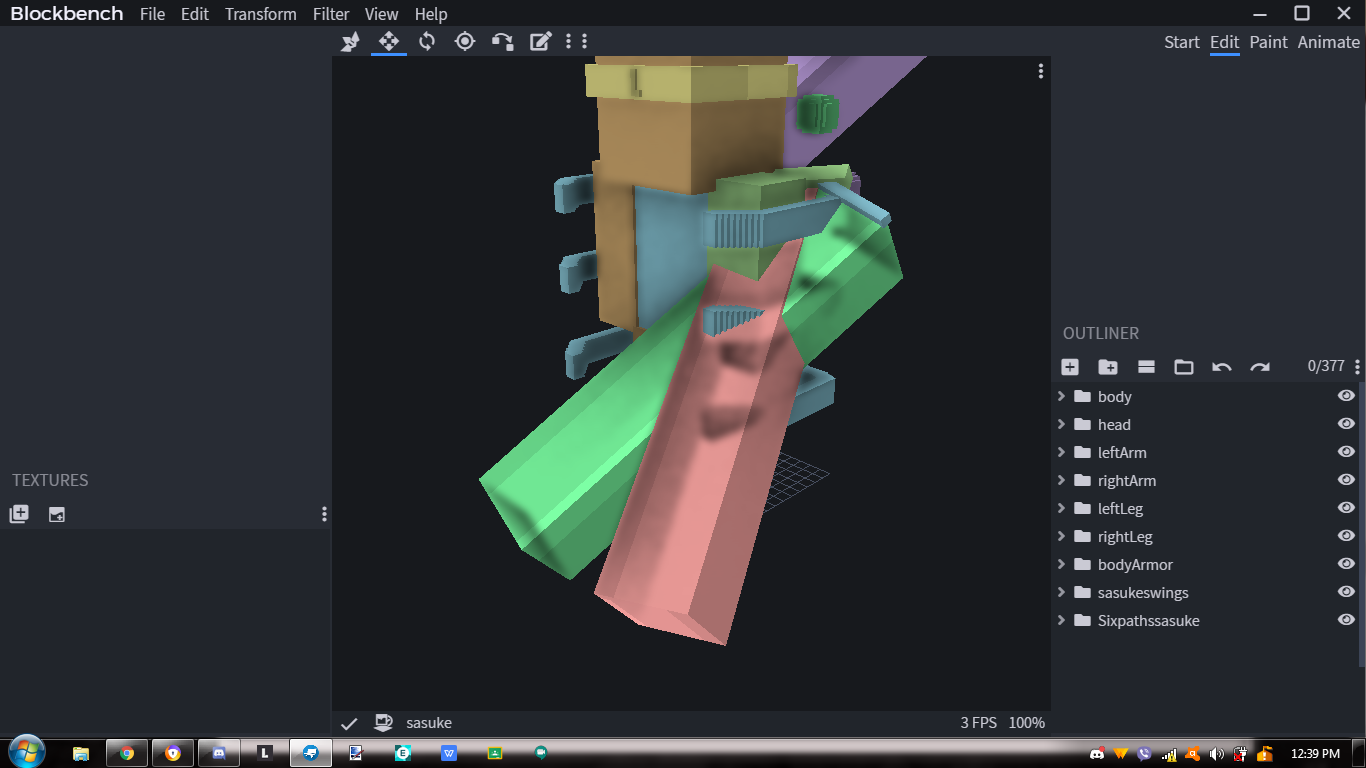This screenshot has width=1366, height=768.
Task: Open the Transform menu
Action: tap(260, 14)
